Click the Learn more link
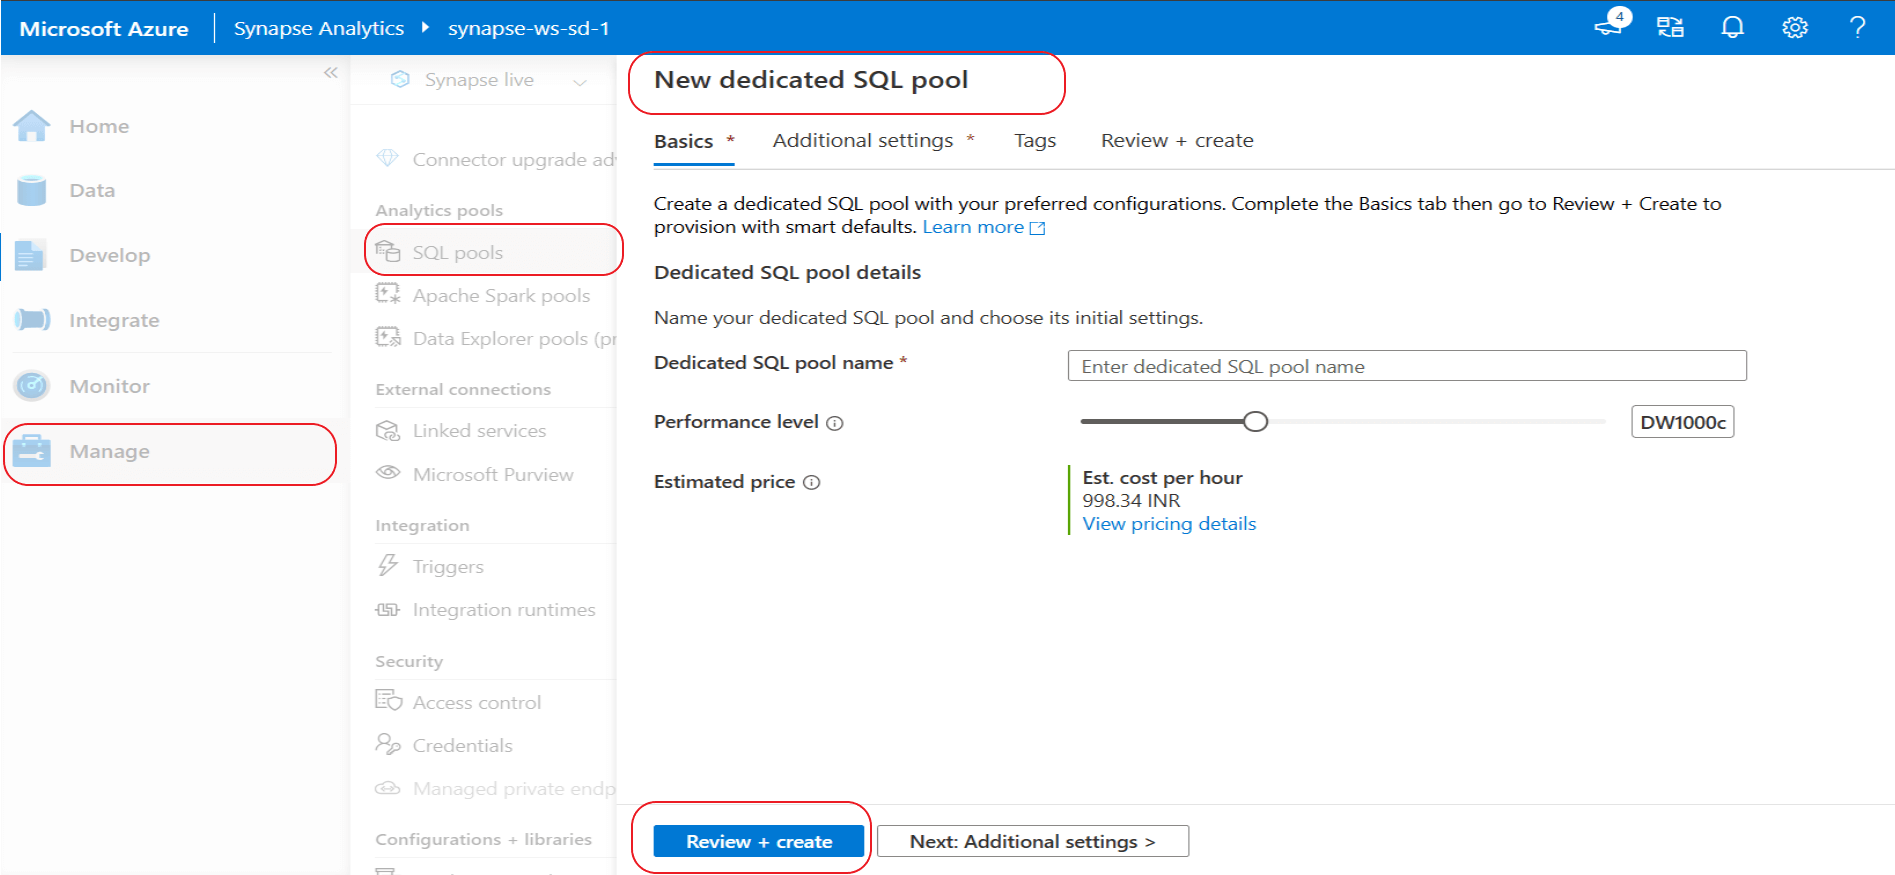The height and width of the screenshot is (875, 1895). (x=973, y=228)
